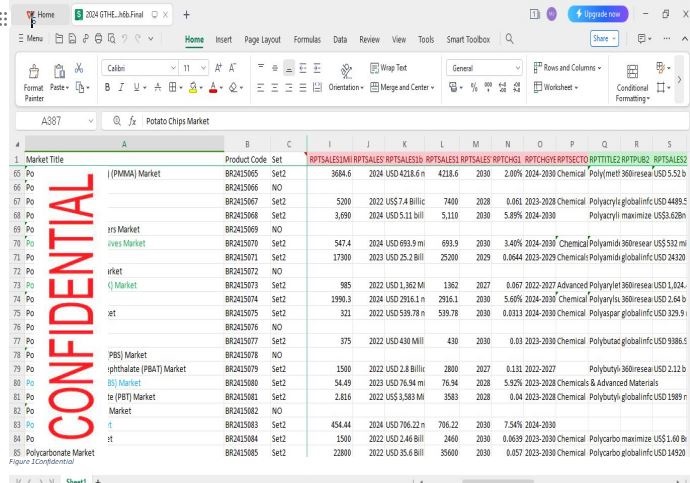This screenshot has height=483, width=690.
Task: Apply strikethrough text formatting
Action: click(158, 88)
